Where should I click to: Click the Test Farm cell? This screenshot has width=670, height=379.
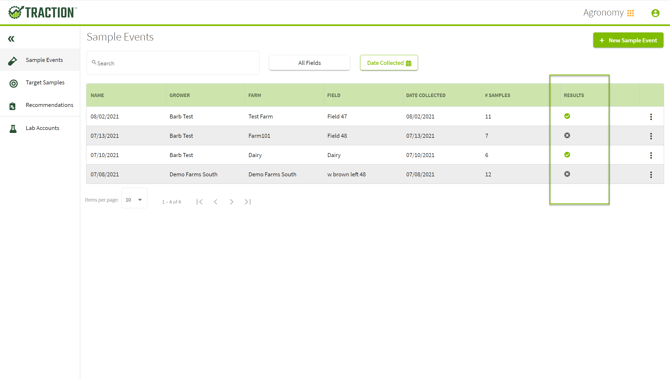coord(261,116)
